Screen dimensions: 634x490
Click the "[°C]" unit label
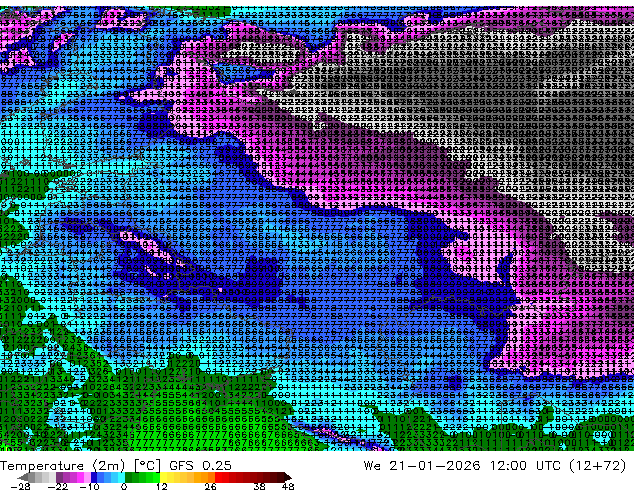point(147,465)
